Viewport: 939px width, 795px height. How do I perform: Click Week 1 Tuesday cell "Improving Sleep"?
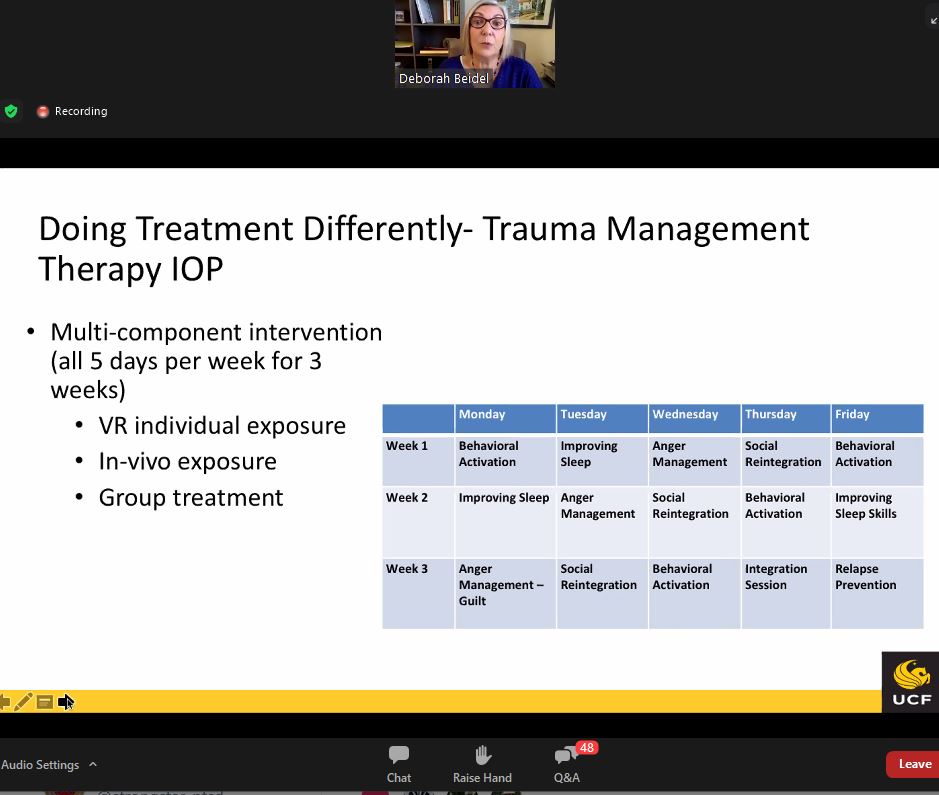tap(602, 460)
